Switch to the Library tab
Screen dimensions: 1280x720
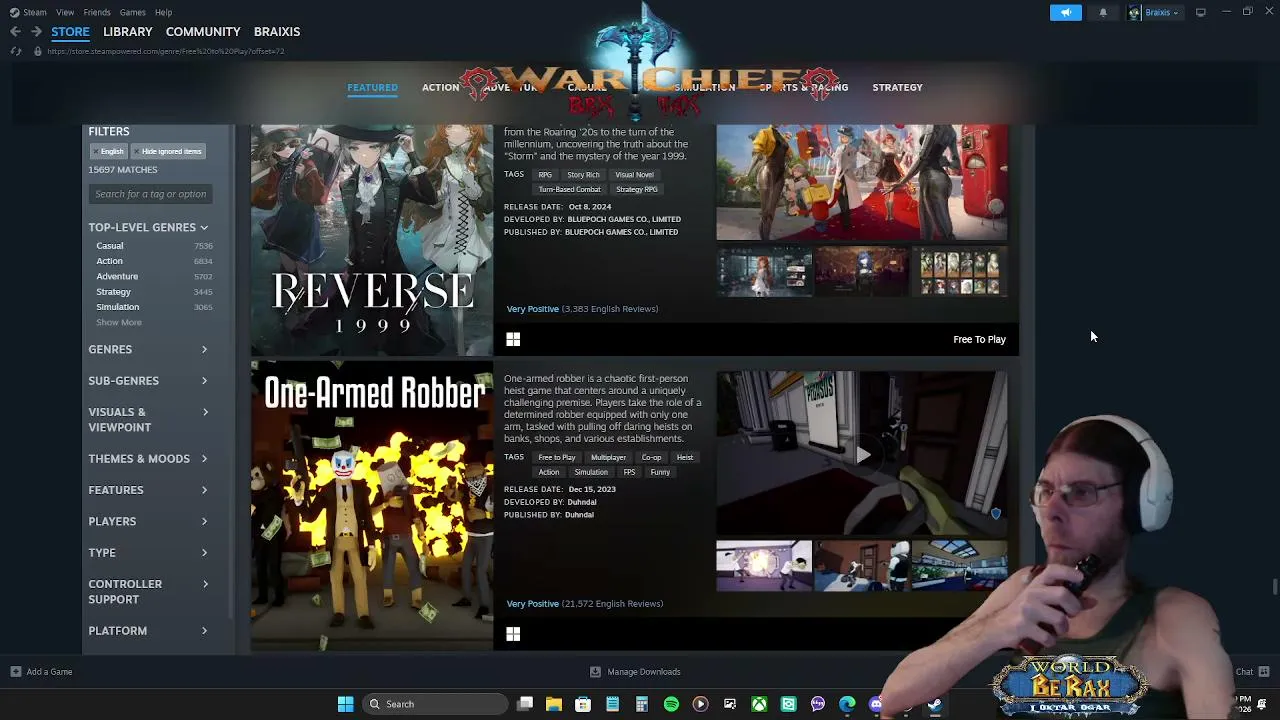pyautogui.click(x=128, y=32)
